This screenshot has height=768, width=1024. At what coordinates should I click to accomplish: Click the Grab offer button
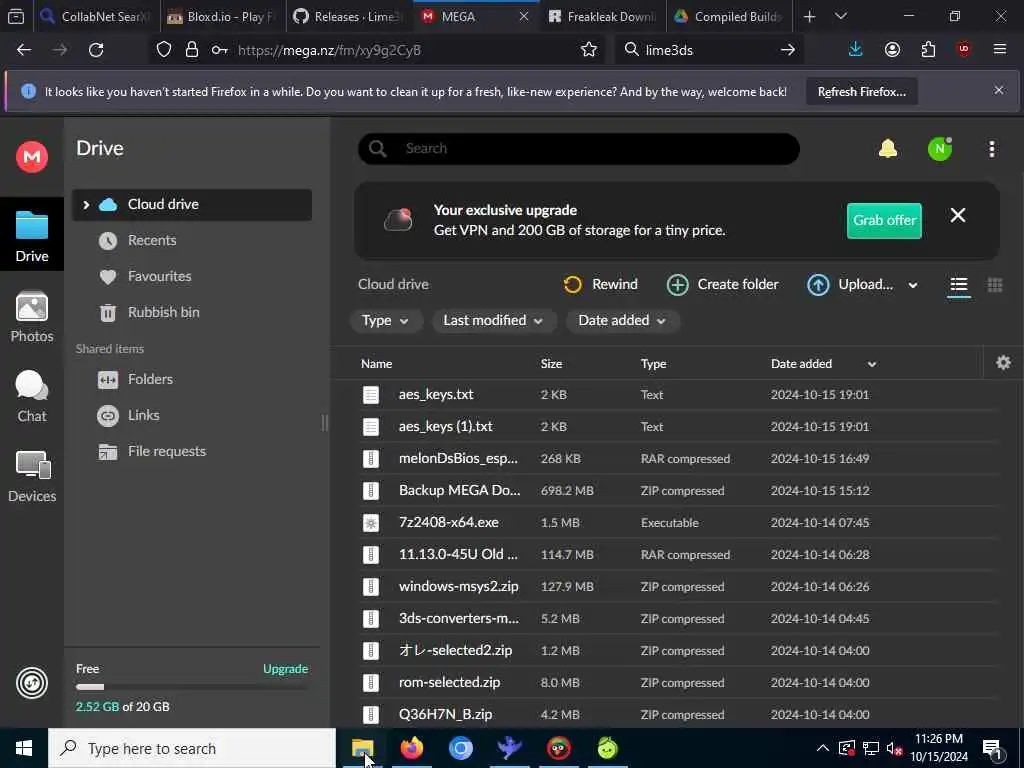tap(884, 221)
